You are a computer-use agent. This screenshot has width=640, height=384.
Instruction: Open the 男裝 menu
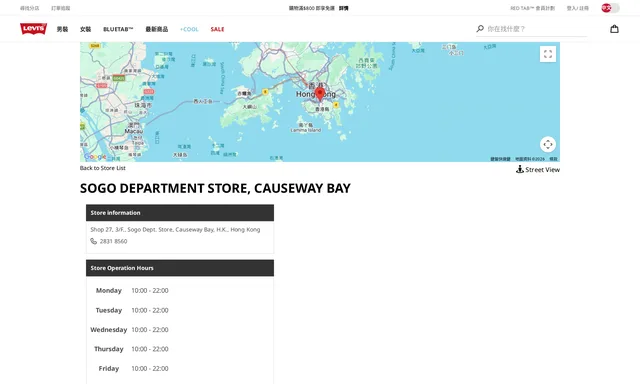coord(62,29)
